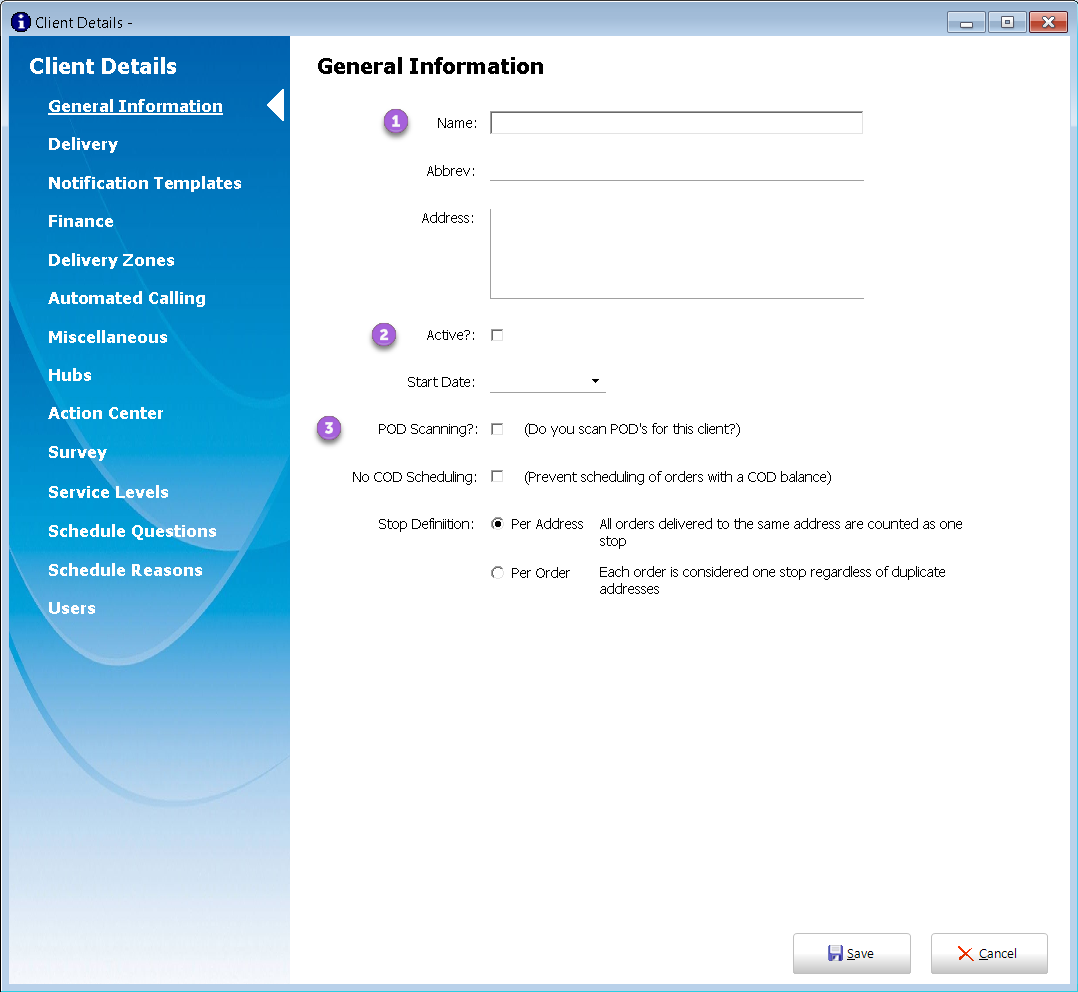Select the Per Order stop definition
Screen dimensions: 1078x992
(497, 573)
